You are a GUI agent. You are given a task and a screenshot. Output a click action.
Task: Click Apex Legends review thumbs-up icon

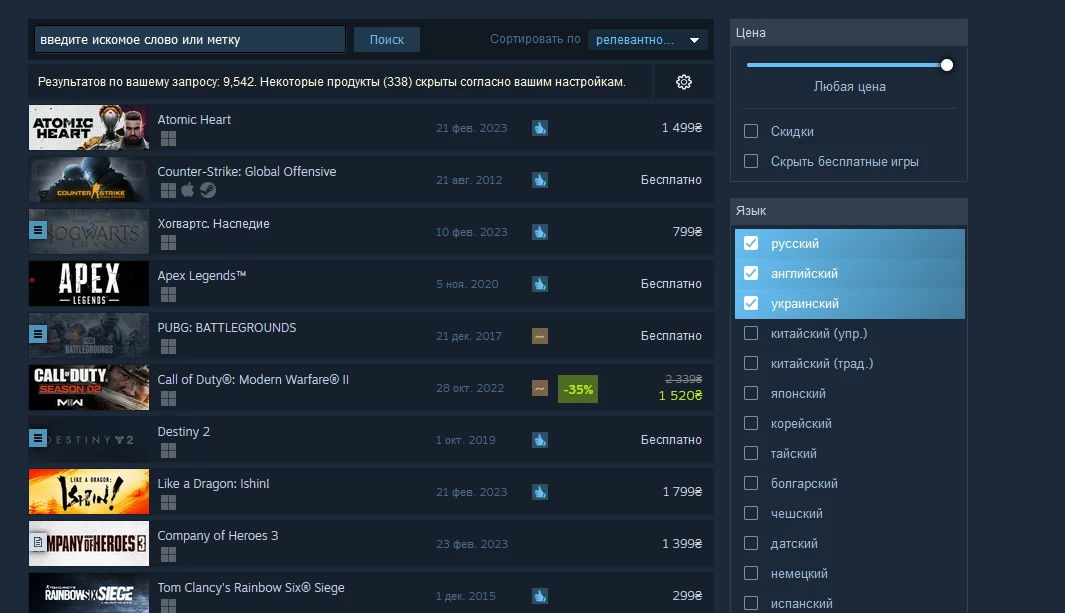(x=540, y=284)
